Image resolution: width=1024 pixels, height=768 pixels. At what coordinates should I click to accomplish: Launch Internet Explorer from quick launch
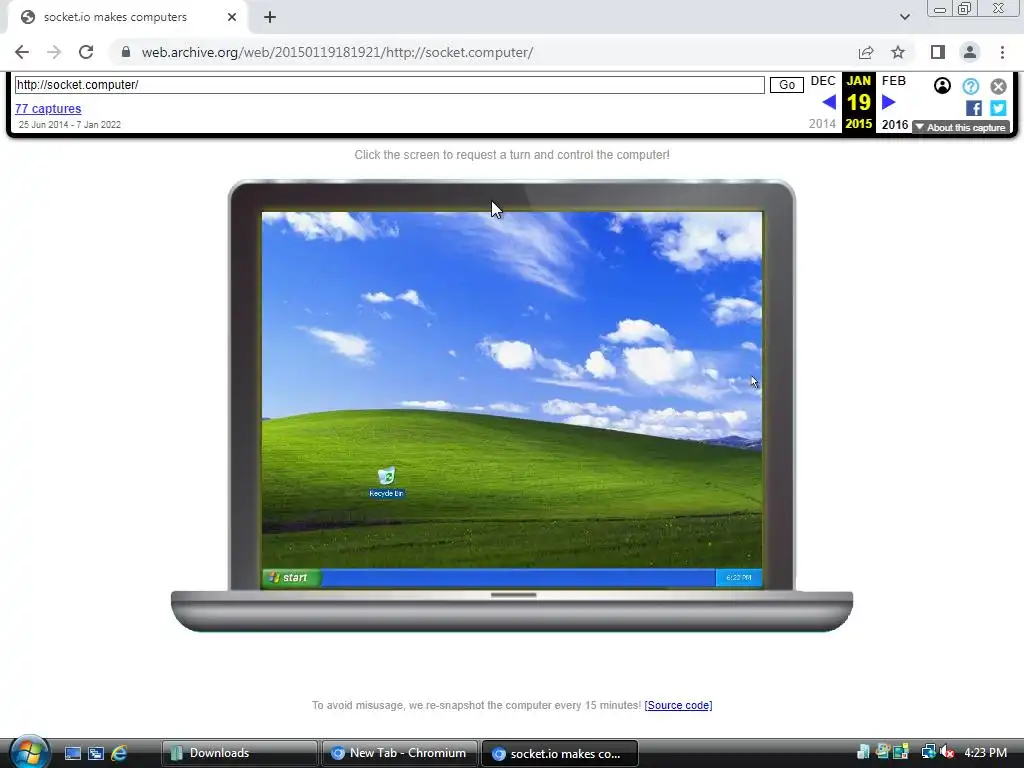(x=119, y=753)
